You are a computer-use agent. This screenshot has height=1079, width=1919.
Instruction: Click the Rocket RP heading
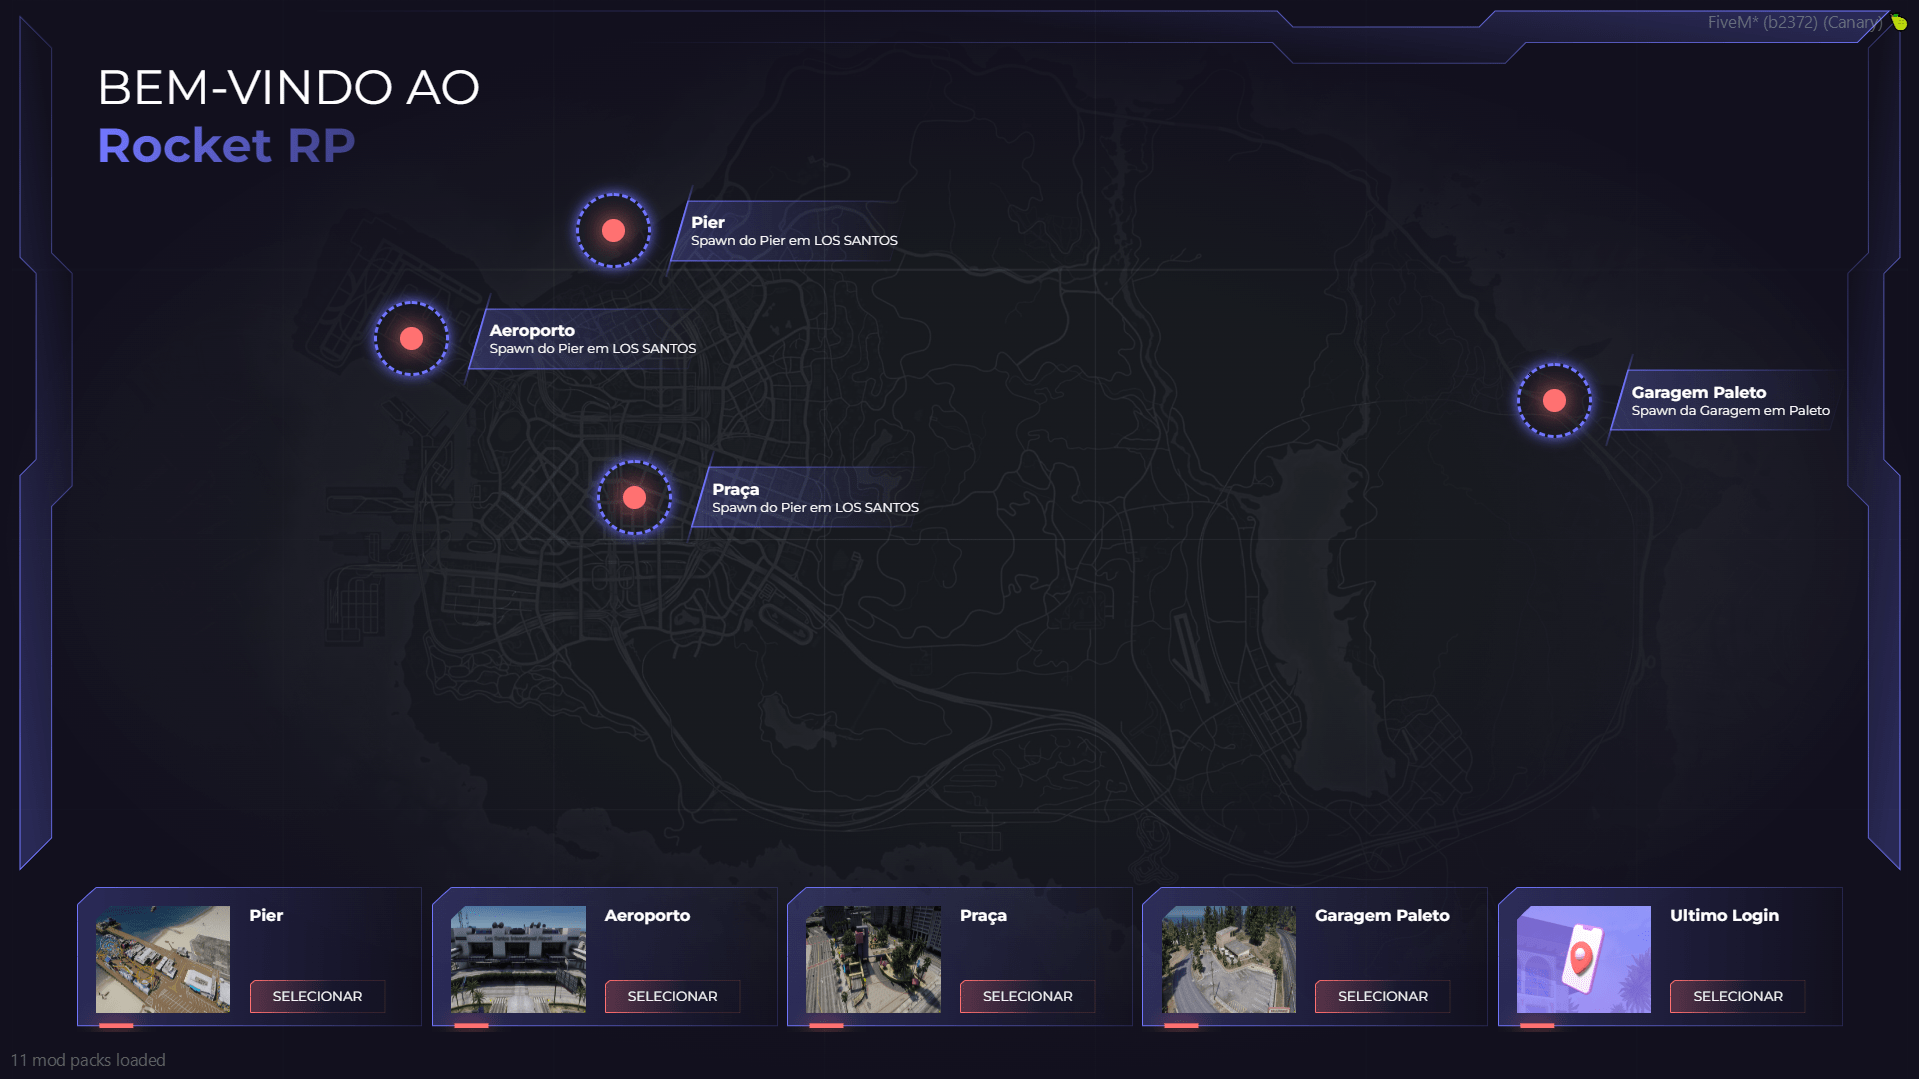[226, 146]
